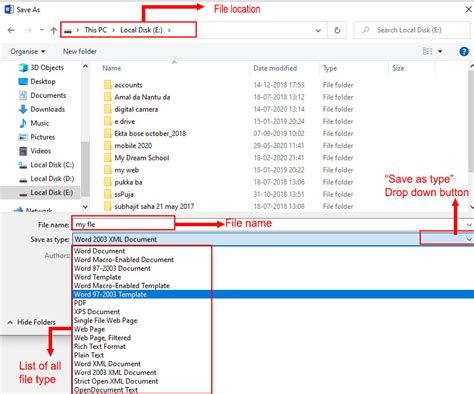The image size is (474, 394).
Task: Sort by Size column header
Action: click(x=398, y=68)
